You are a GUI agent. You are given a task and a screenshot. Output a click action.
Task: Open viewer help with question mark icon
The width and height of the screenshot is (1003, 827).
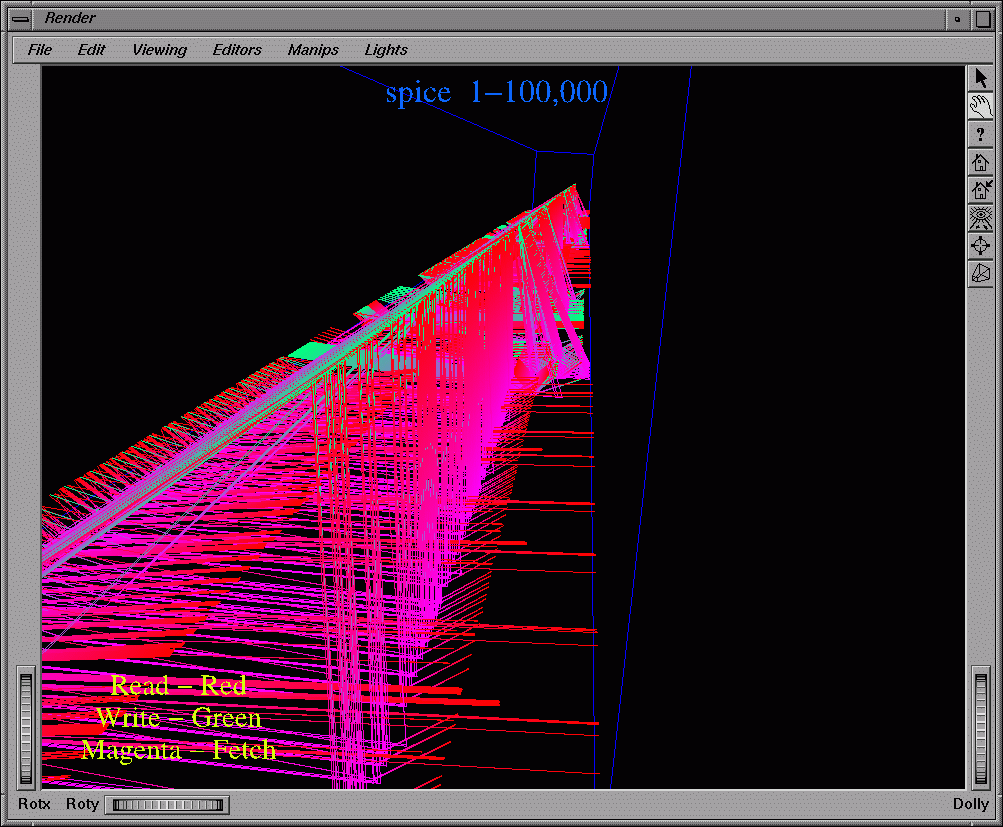pyautogui.click(x=981, y=135)
